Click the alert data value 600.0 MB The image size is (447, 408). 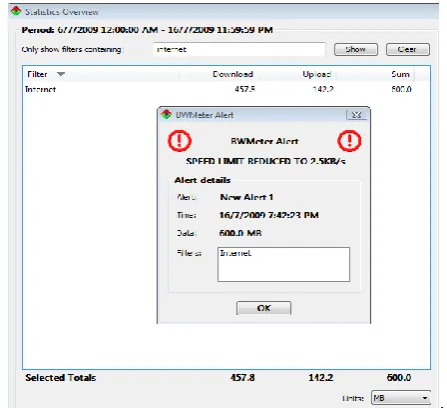coord(240,233)
